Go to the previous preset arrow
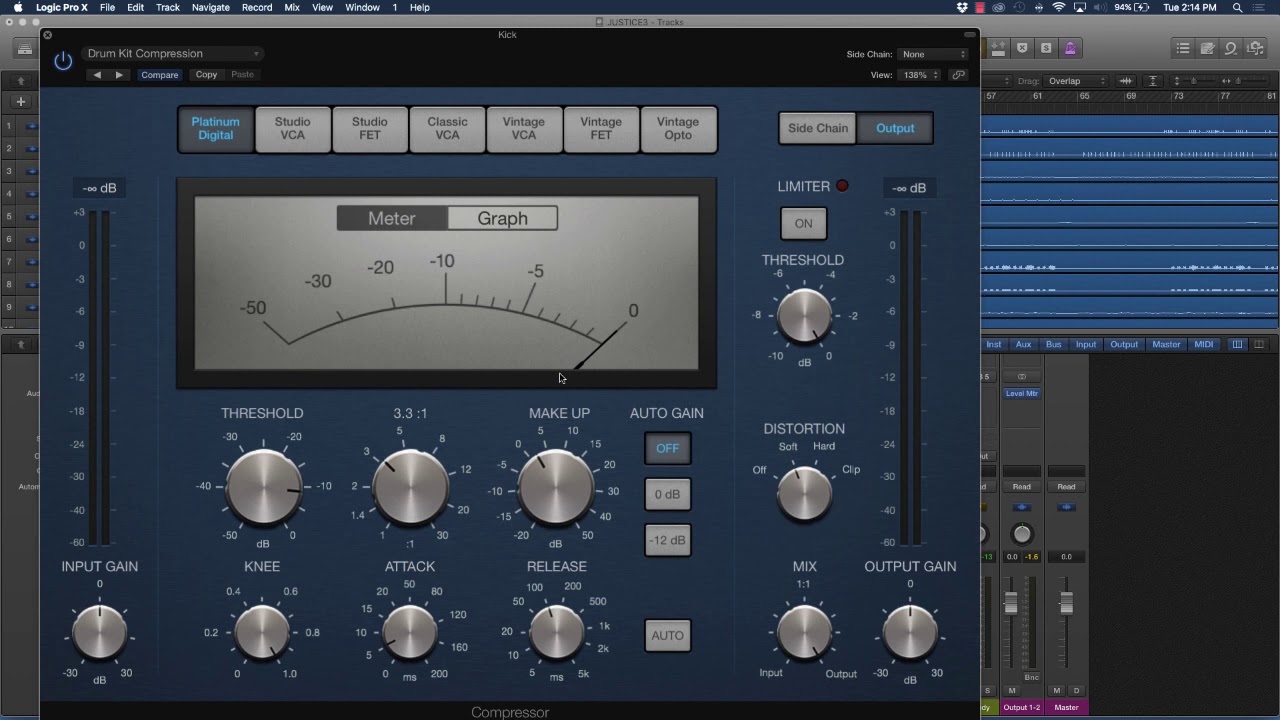The height and width of the screenshot is (720, 1280). tap(97, 75)
